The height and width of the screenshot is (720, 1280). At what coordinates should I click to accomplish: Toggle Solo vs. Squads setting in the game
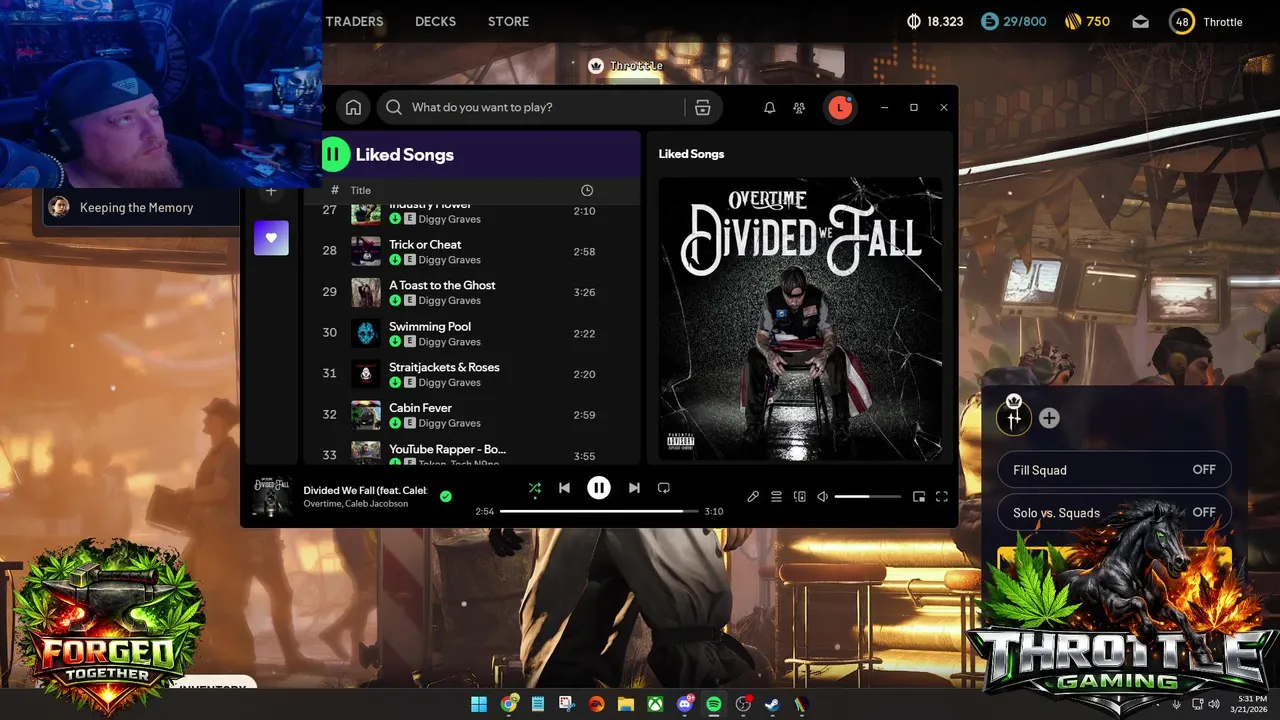click(1114, 513)
